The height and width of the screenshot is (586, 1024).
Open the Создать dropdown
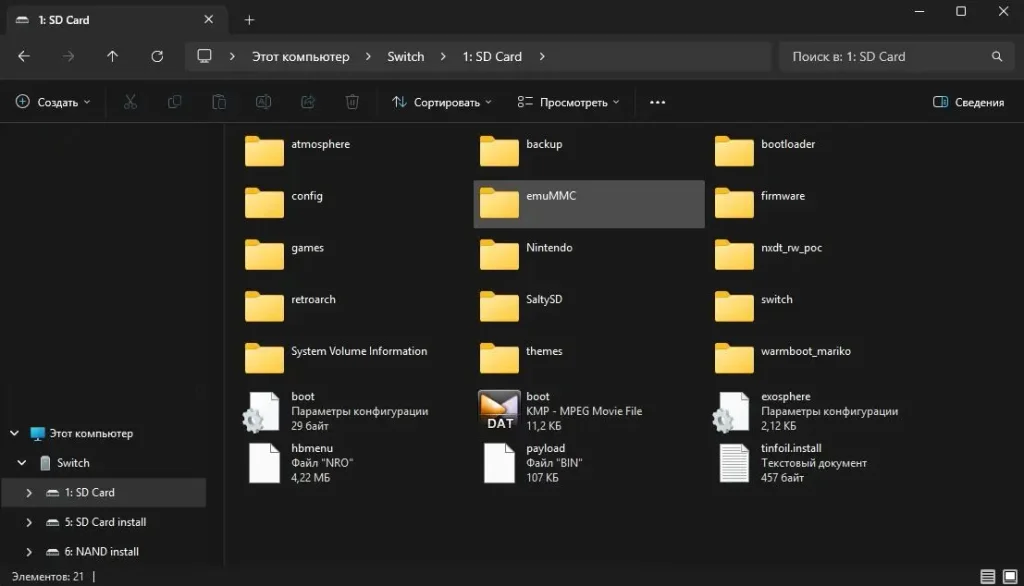point(53,102)
